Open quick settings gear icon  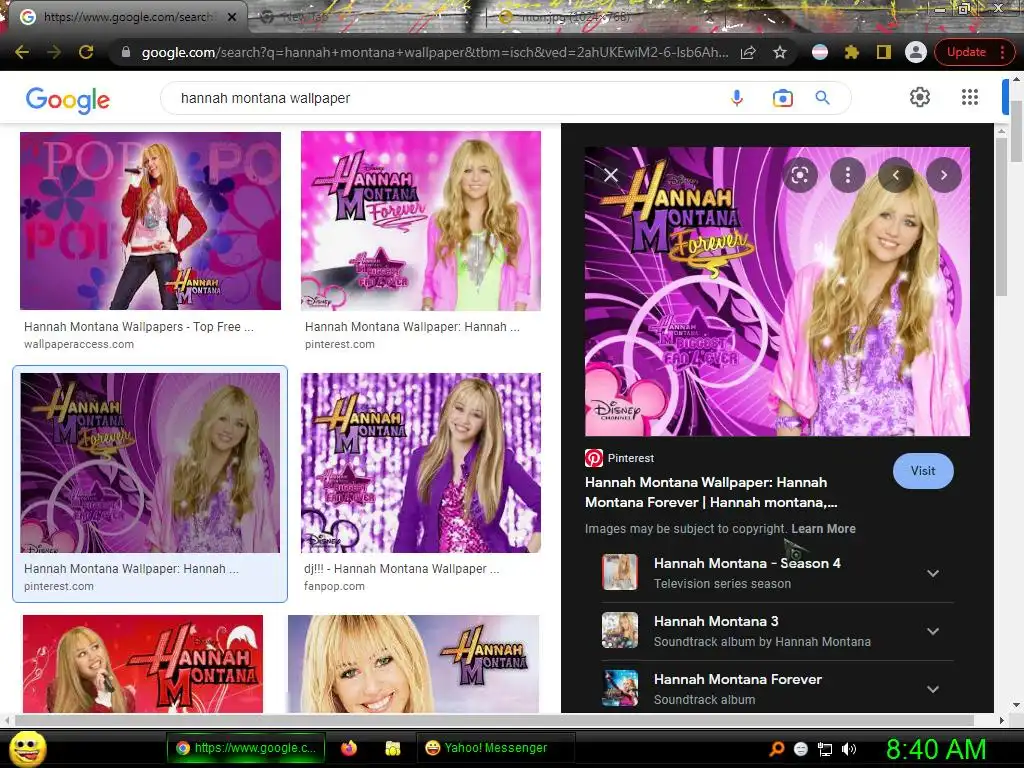tap(920, 97)
